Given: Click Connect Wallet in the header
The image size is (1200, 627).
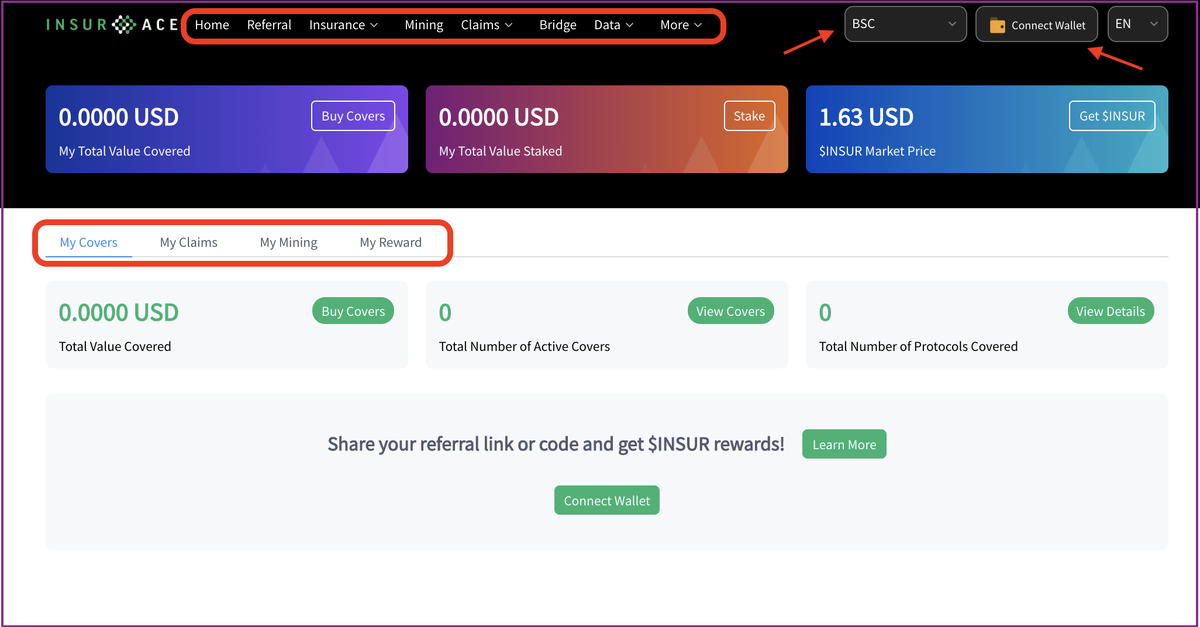Looking at the screenshot, I should (1037, 25).
